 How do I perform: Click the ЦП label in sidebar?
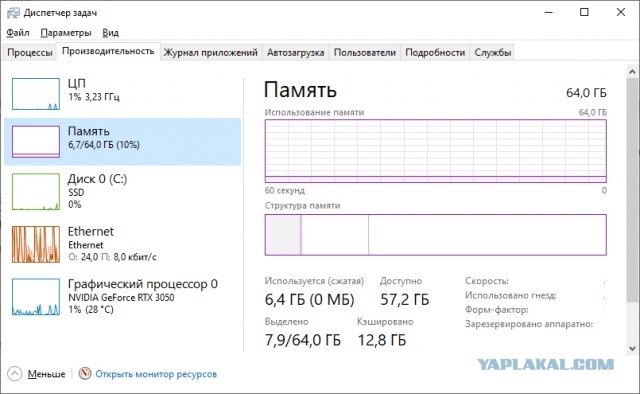tap(77, 83)
